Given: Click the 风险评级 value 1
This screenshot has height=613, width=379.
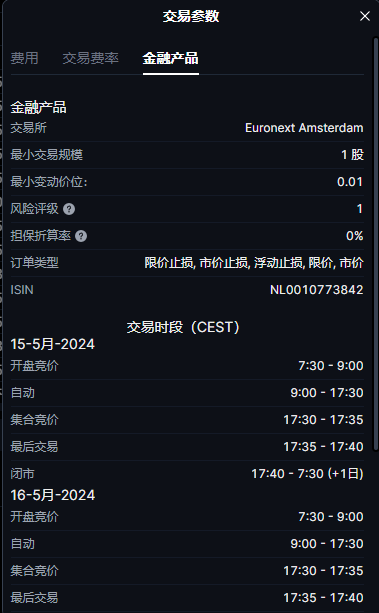Looking at the screenshot, I should (360, 209).
